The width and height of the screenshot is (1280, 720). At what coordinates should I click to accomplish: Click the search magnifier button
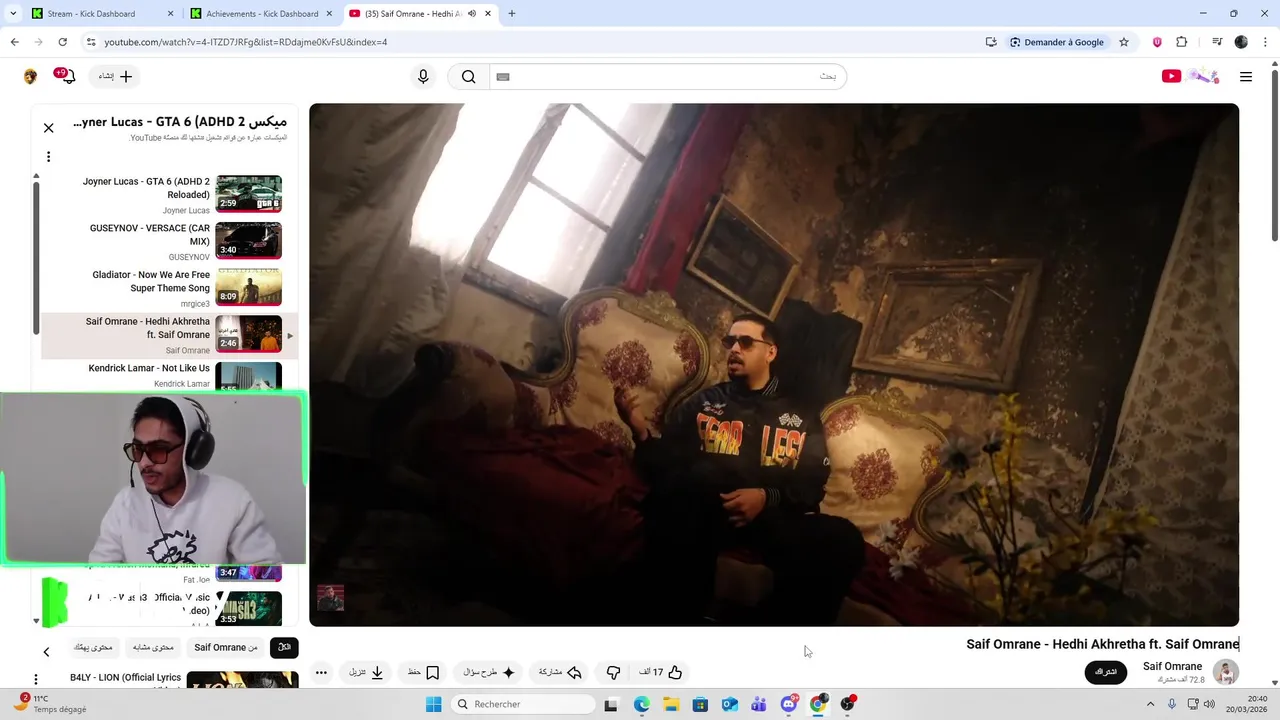point(468,76)
